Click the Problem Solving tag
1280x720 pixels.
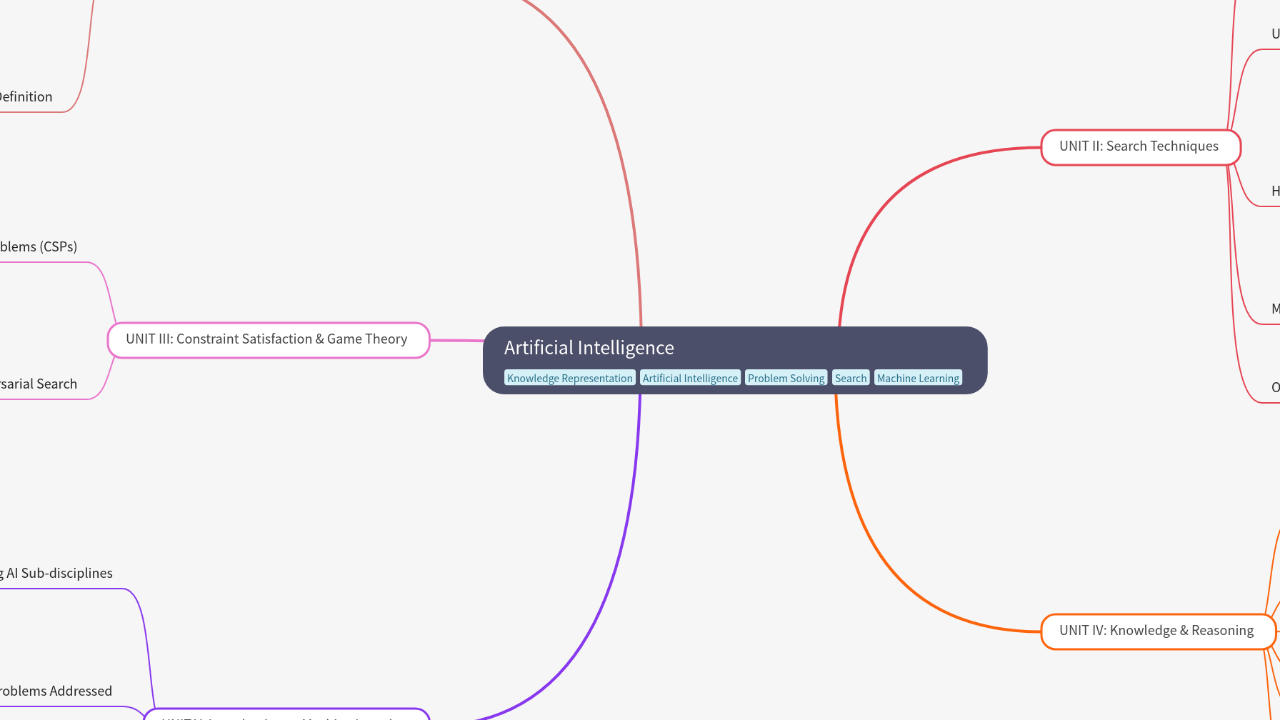[x=786, y=378]
